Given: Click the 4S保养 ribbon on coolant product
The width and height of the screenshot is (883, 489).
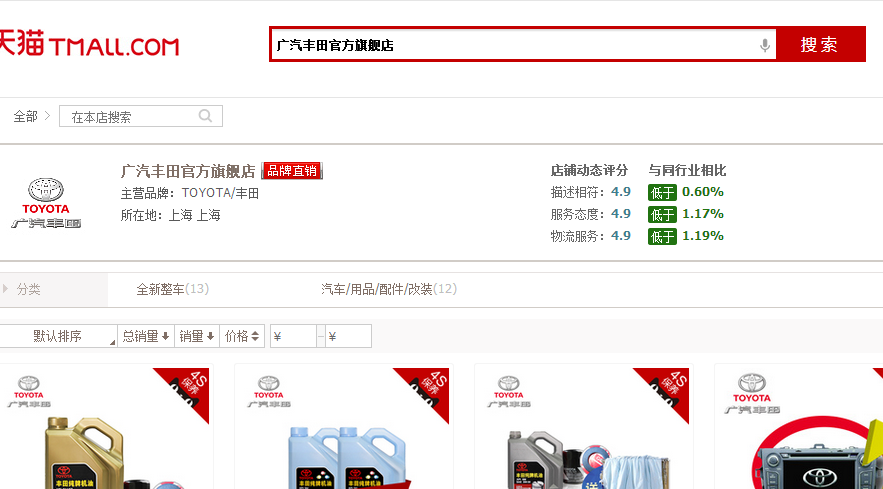Looking at the screenshot, I should pos(429,389).
